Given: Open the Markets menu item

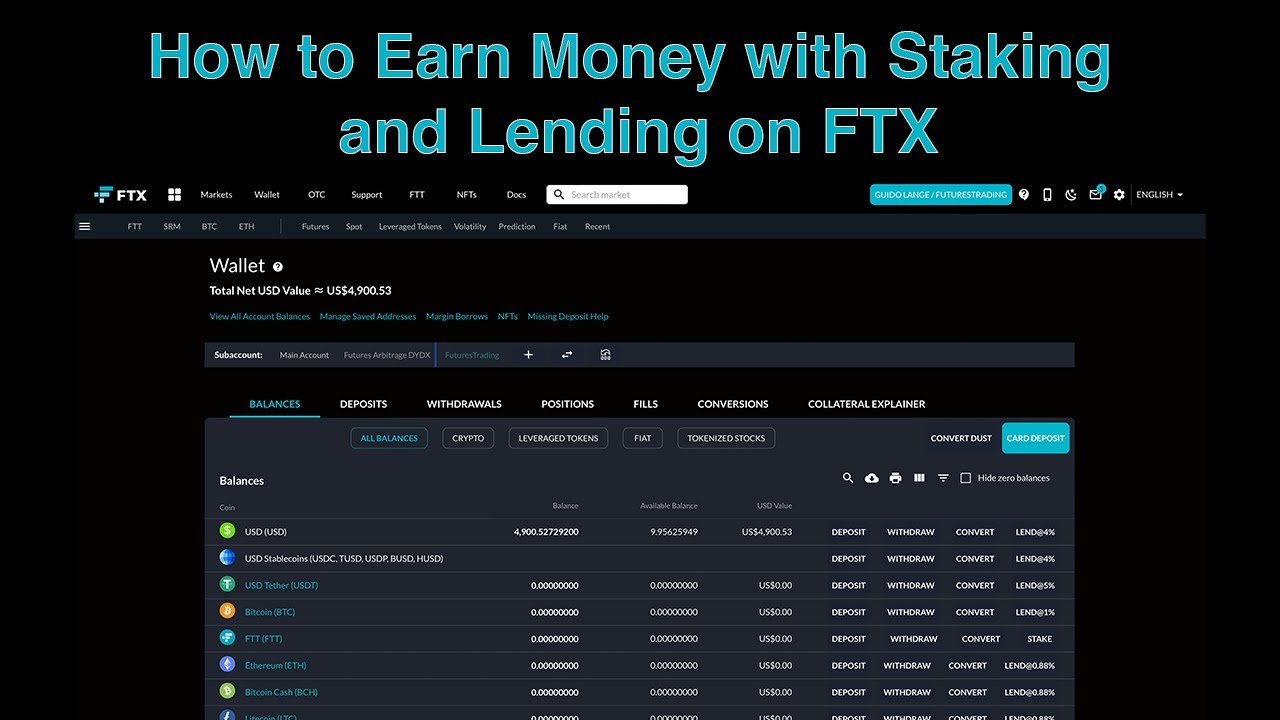Looking at the screenshot, I should pos(216,195).
